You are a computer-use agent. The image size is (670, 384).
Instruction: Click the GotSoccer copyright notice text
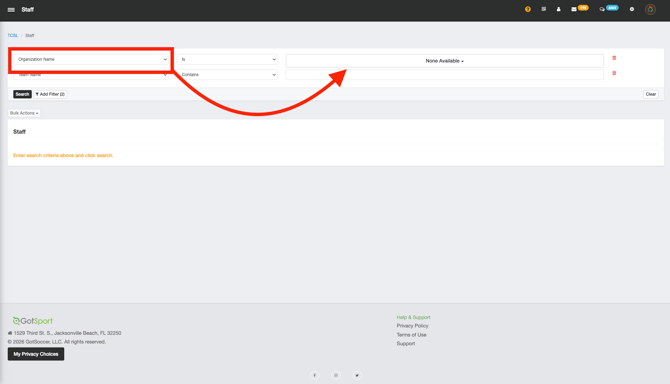57,342
